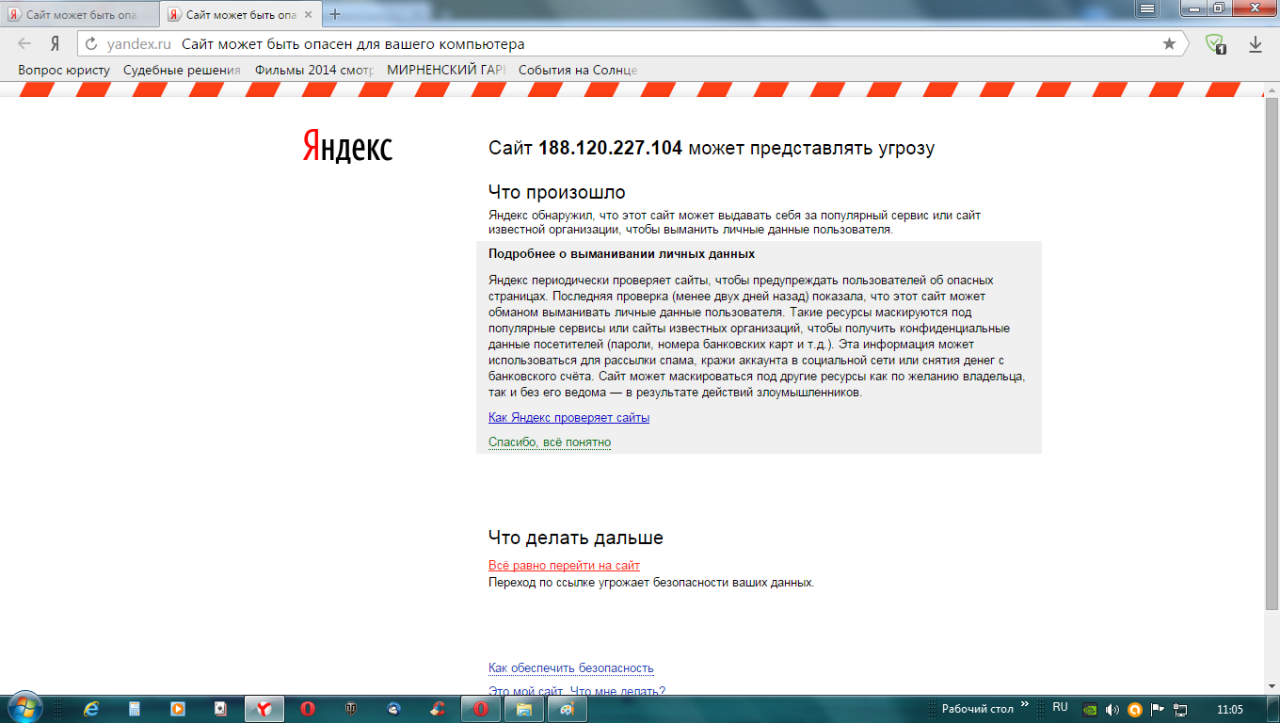The image size is (1280, 723).
Task: Open 'Вопрос юристу' bookmark
Action: pyautogui.click(x=64, y=70)
